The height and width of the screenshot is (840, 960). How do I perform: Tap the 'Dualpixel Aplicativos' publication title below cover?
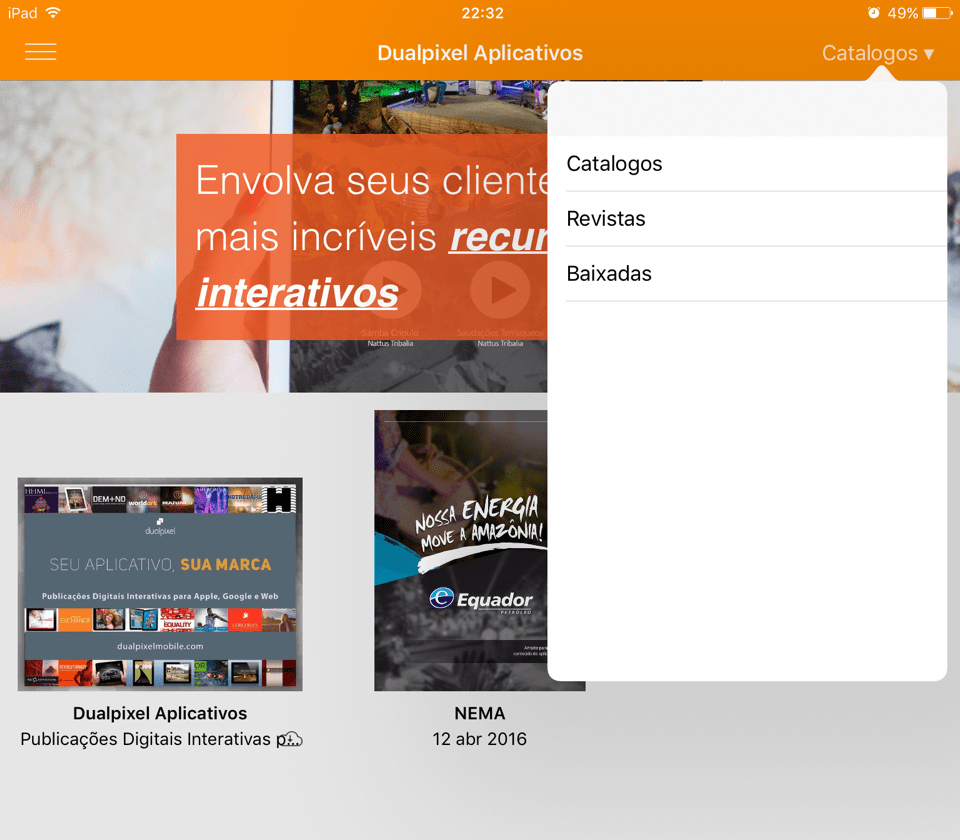160,713
